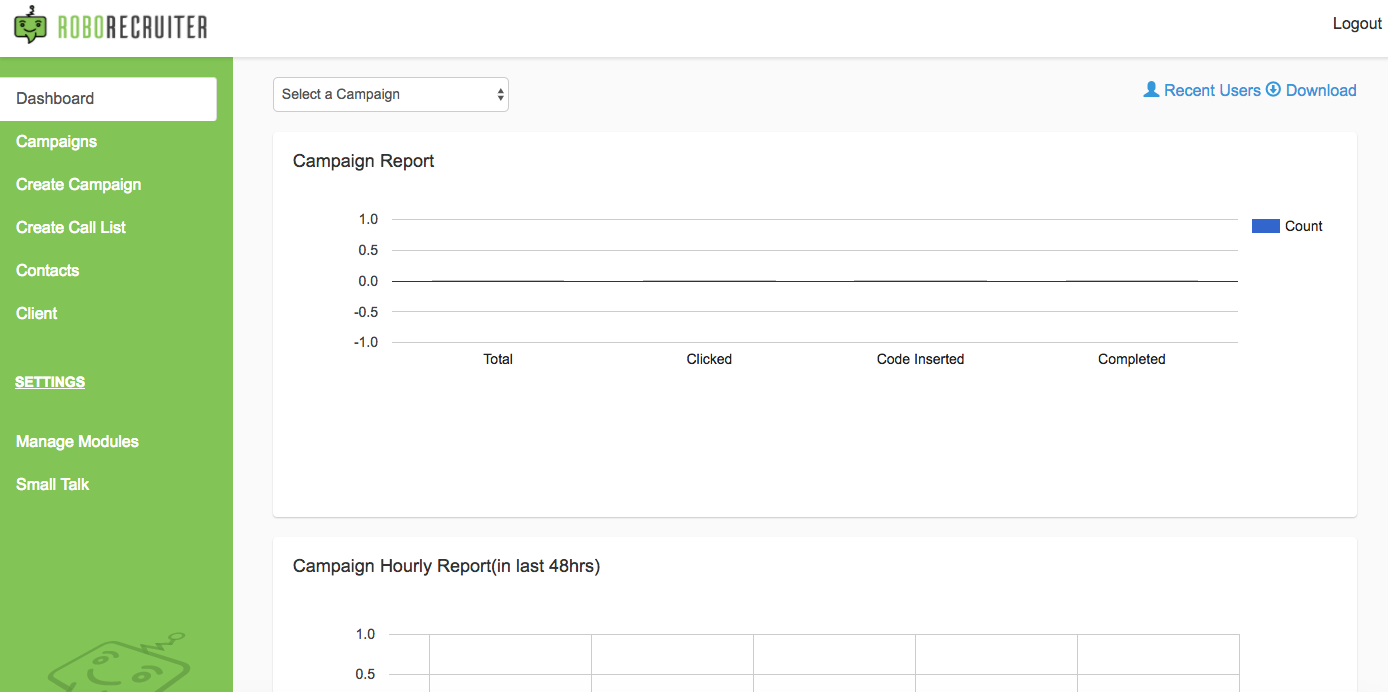1388x692 pixels.
Task: Log out using the Logout link
Action: [1357, 24]
